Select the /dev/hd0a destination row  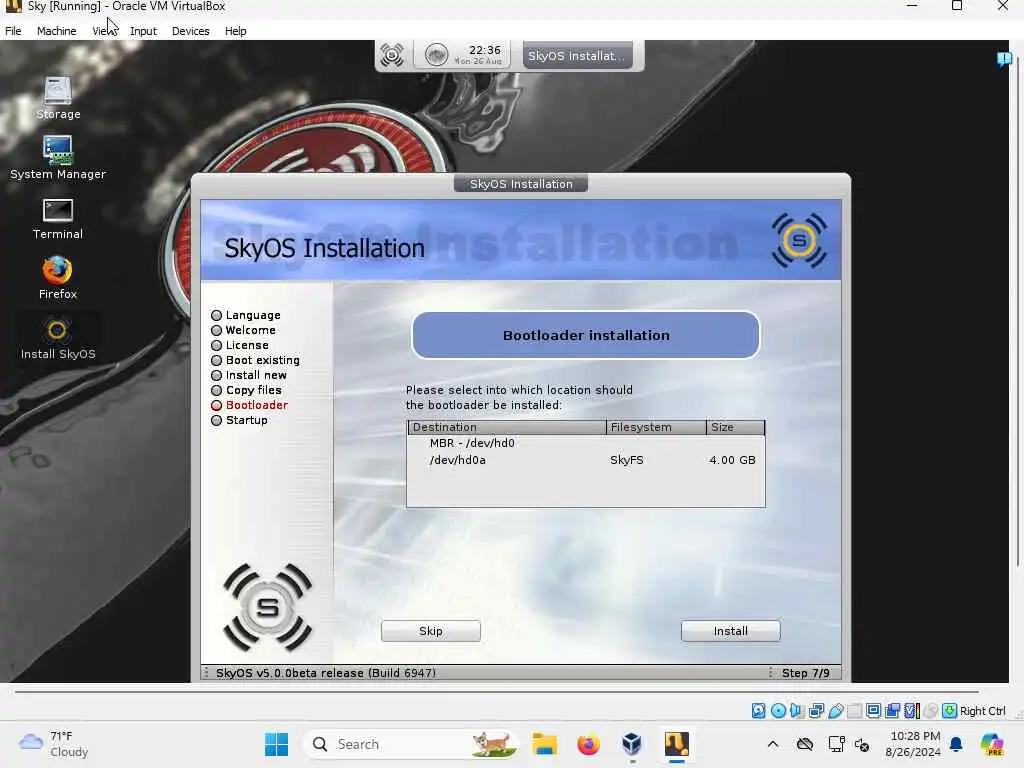(586, 460)
